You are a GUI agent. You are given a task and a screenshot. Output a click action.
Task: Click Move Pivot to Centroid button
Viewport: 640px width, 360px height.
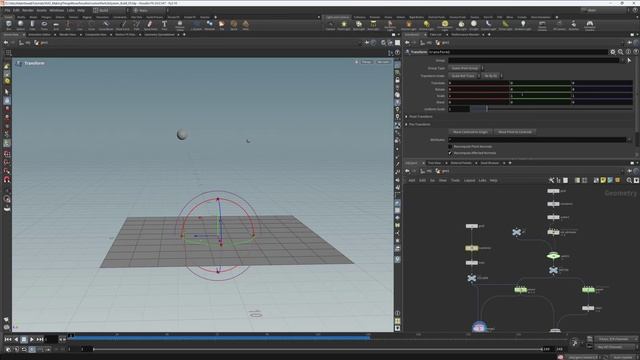515,132
